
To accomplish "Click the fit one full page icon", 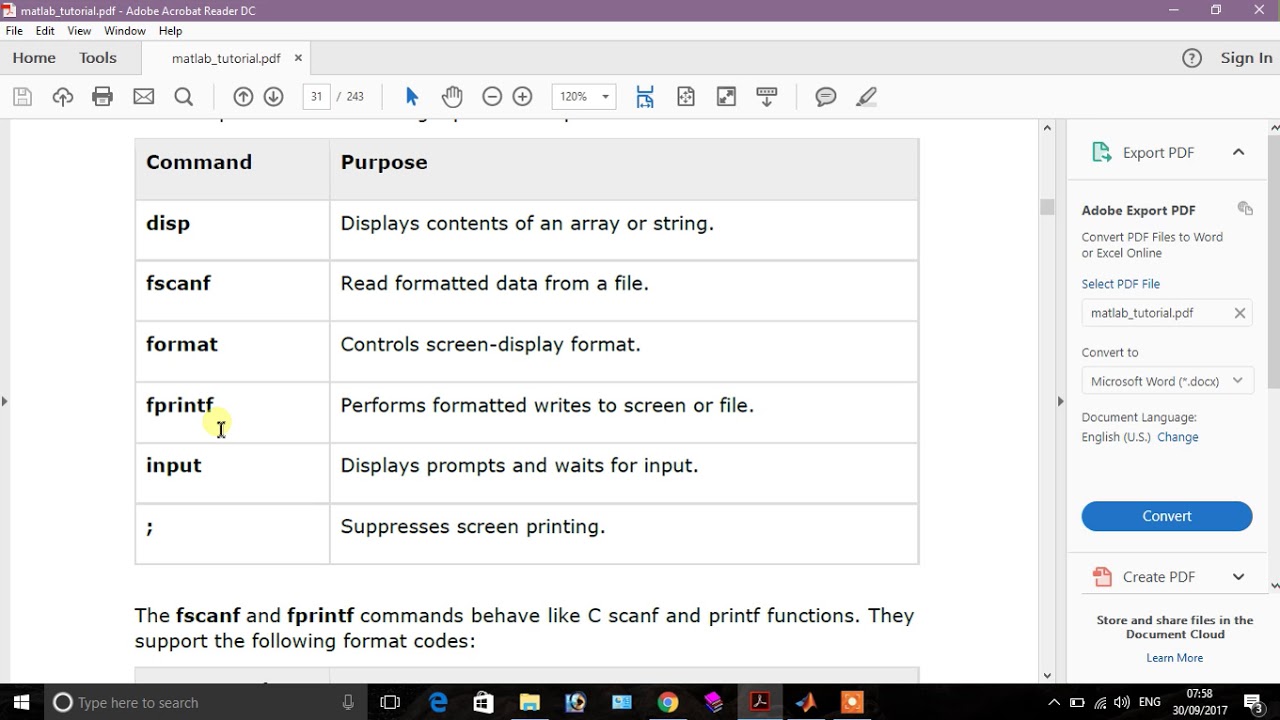I will click(686, 97).
